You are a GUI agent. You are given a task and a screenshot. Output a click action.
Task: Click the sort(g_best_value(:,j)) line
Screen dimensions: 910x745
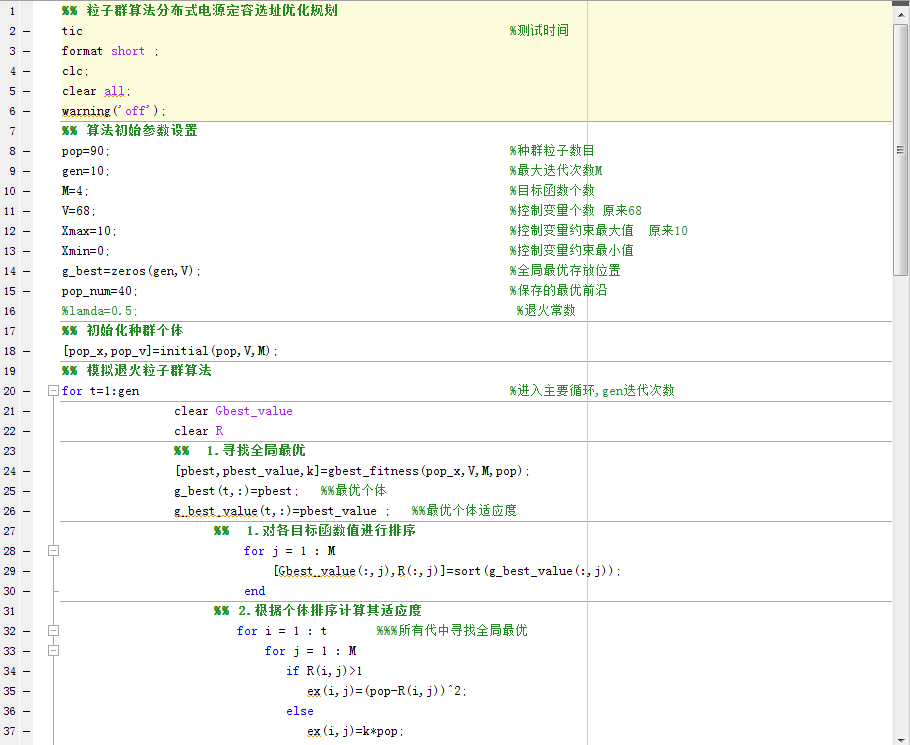coord(447,571)
